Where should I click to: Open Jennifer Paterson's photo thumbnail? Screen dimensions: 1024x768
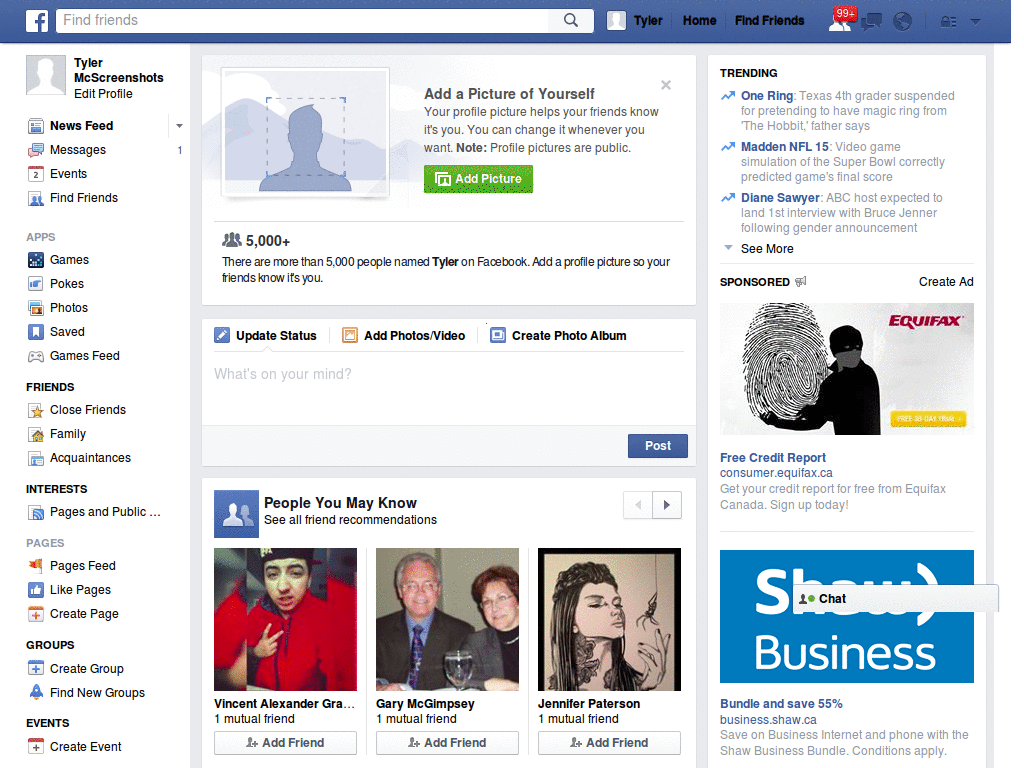click(x=609, y=619)
